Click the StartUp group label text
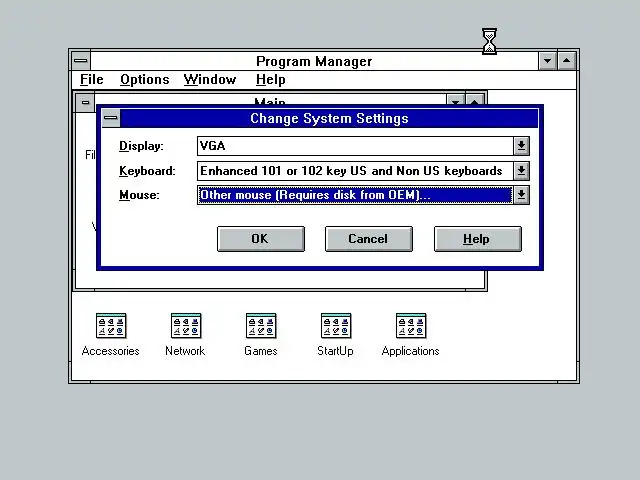Viewport: 640px width, 480px height. [336, 351]
